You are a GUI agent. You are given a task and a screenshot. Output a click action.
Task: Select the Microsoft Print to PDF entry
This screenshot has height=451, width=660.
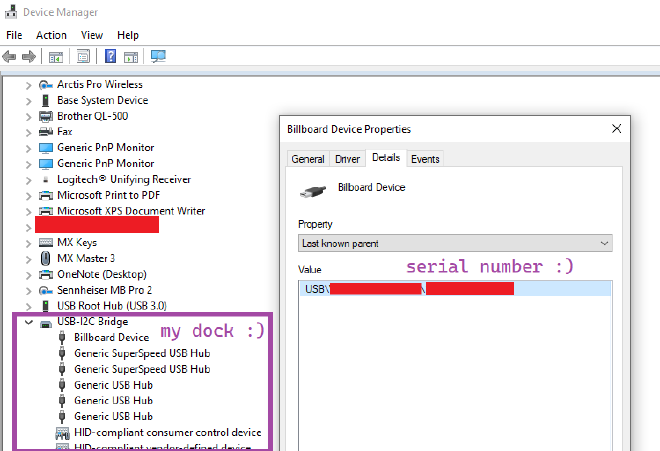point(109,195)
